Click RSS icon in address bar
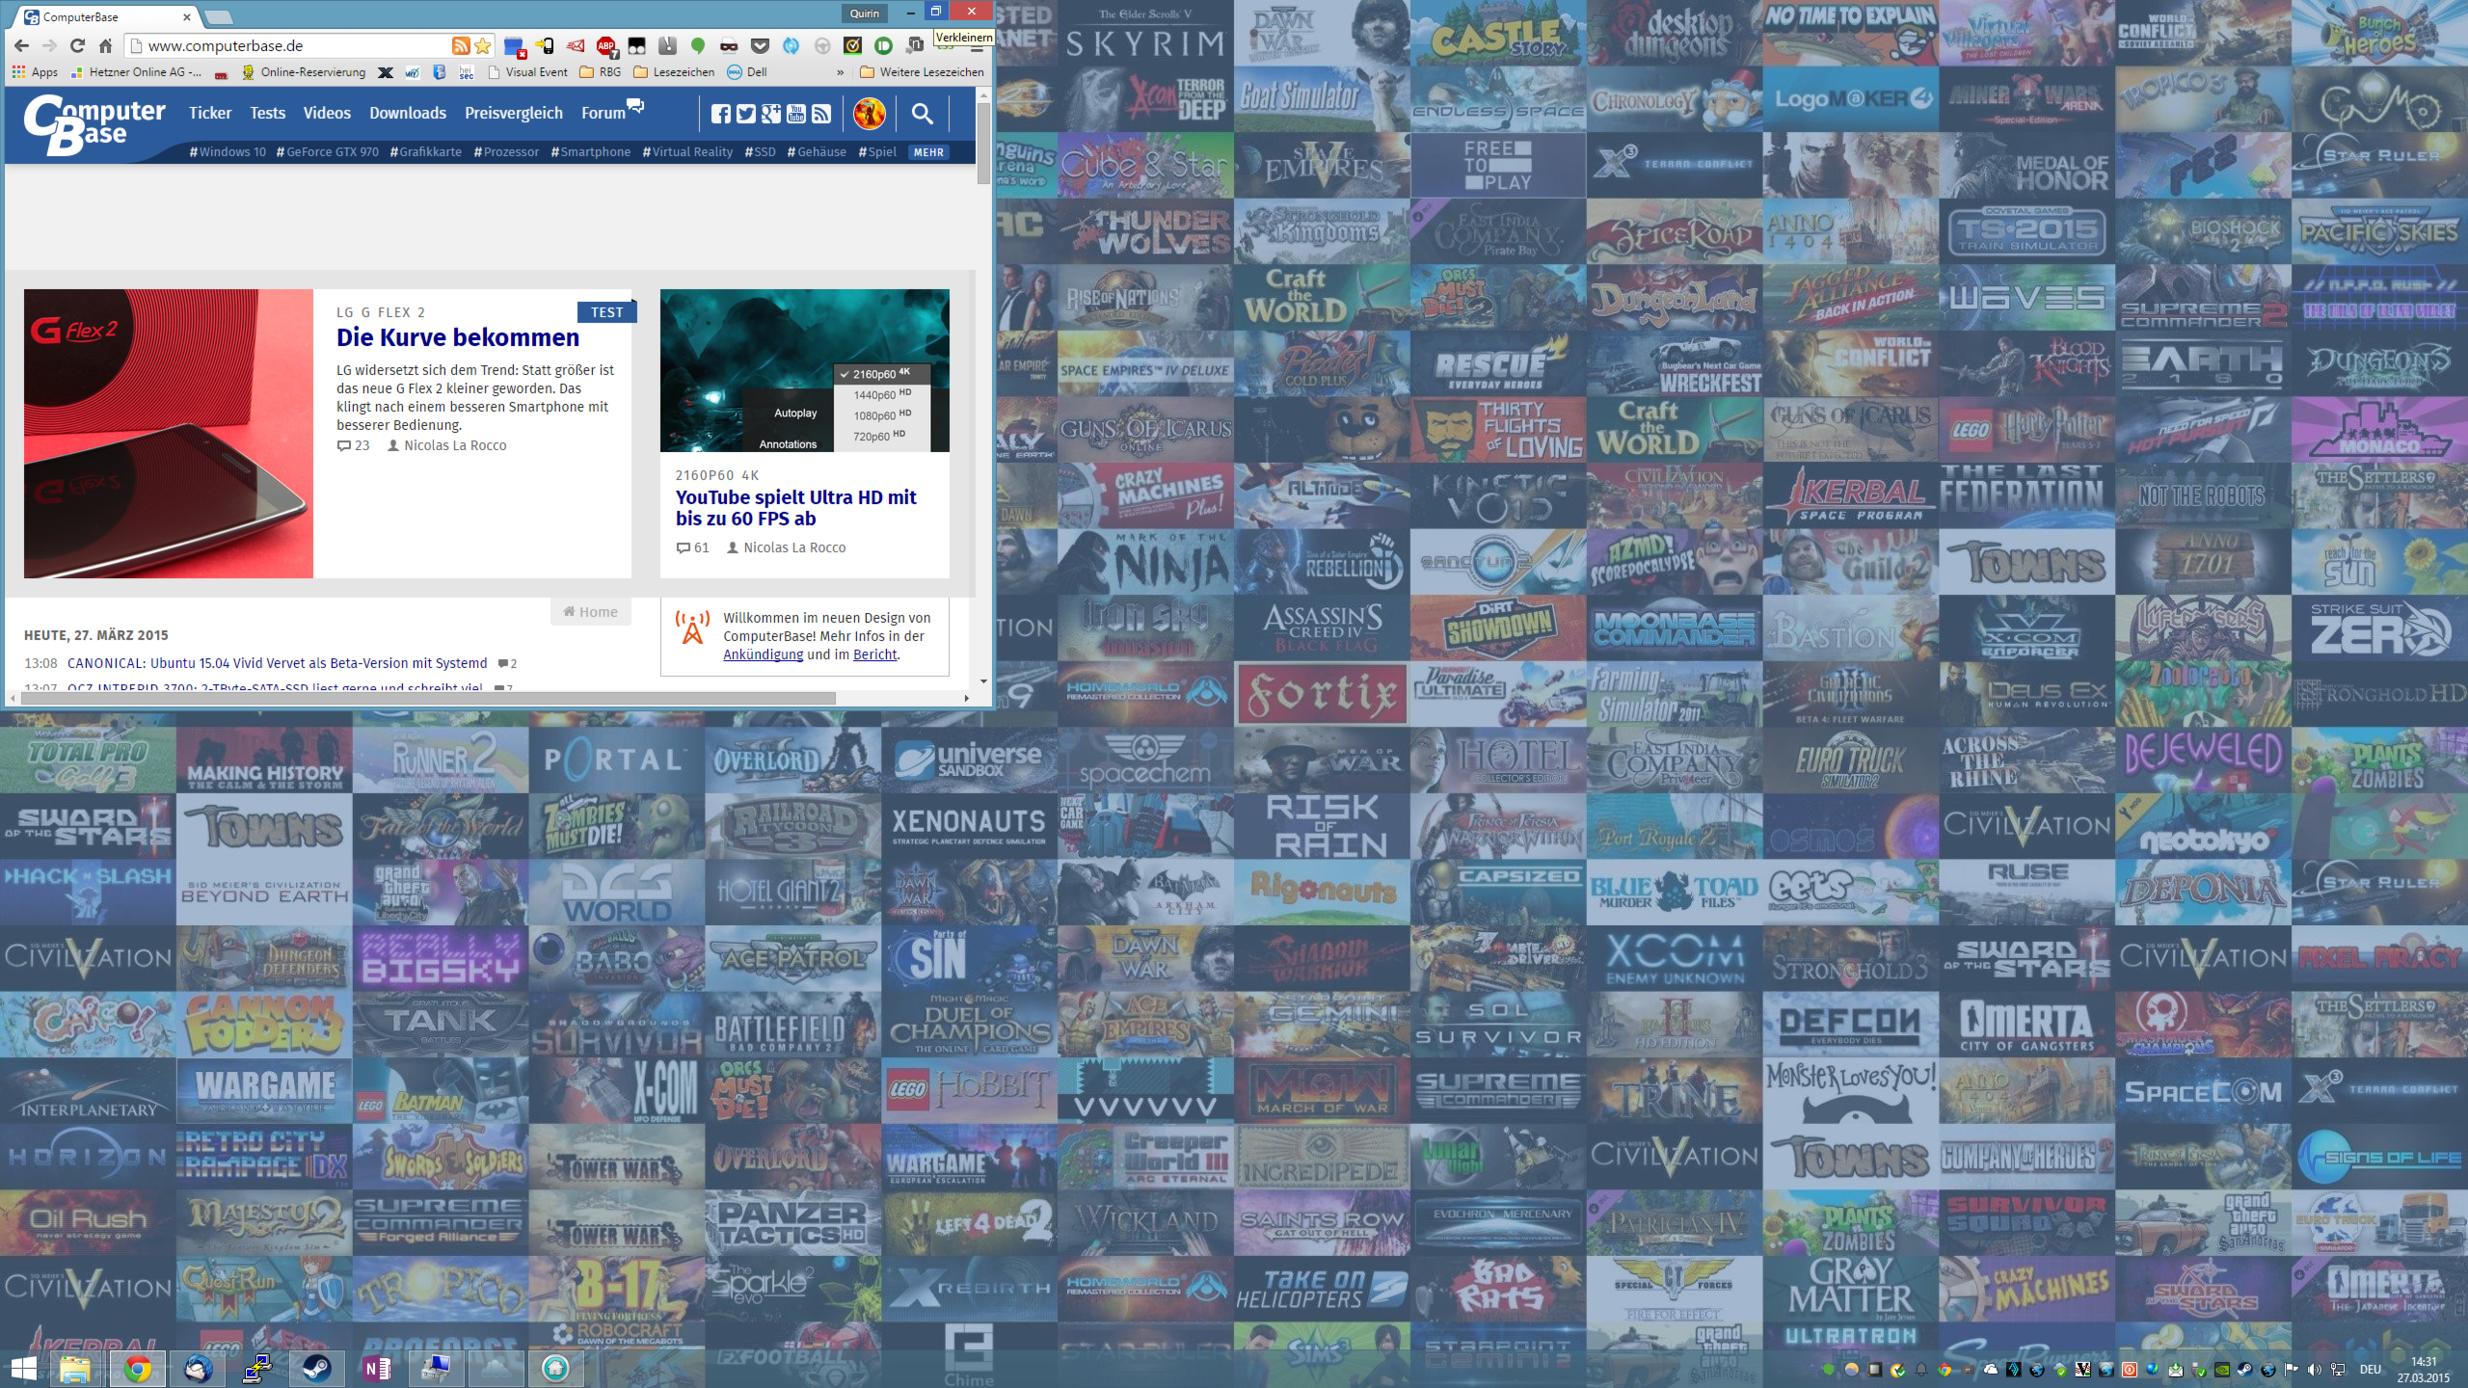The image size is (2468, 1388). (460, 45)
